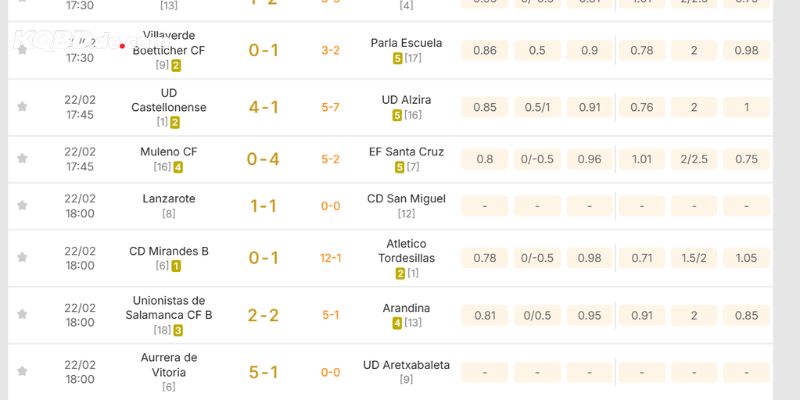Toggle favorite star for Lanzarote match
Viewport: 800px width, 400px height.
[x=22, y=205]
